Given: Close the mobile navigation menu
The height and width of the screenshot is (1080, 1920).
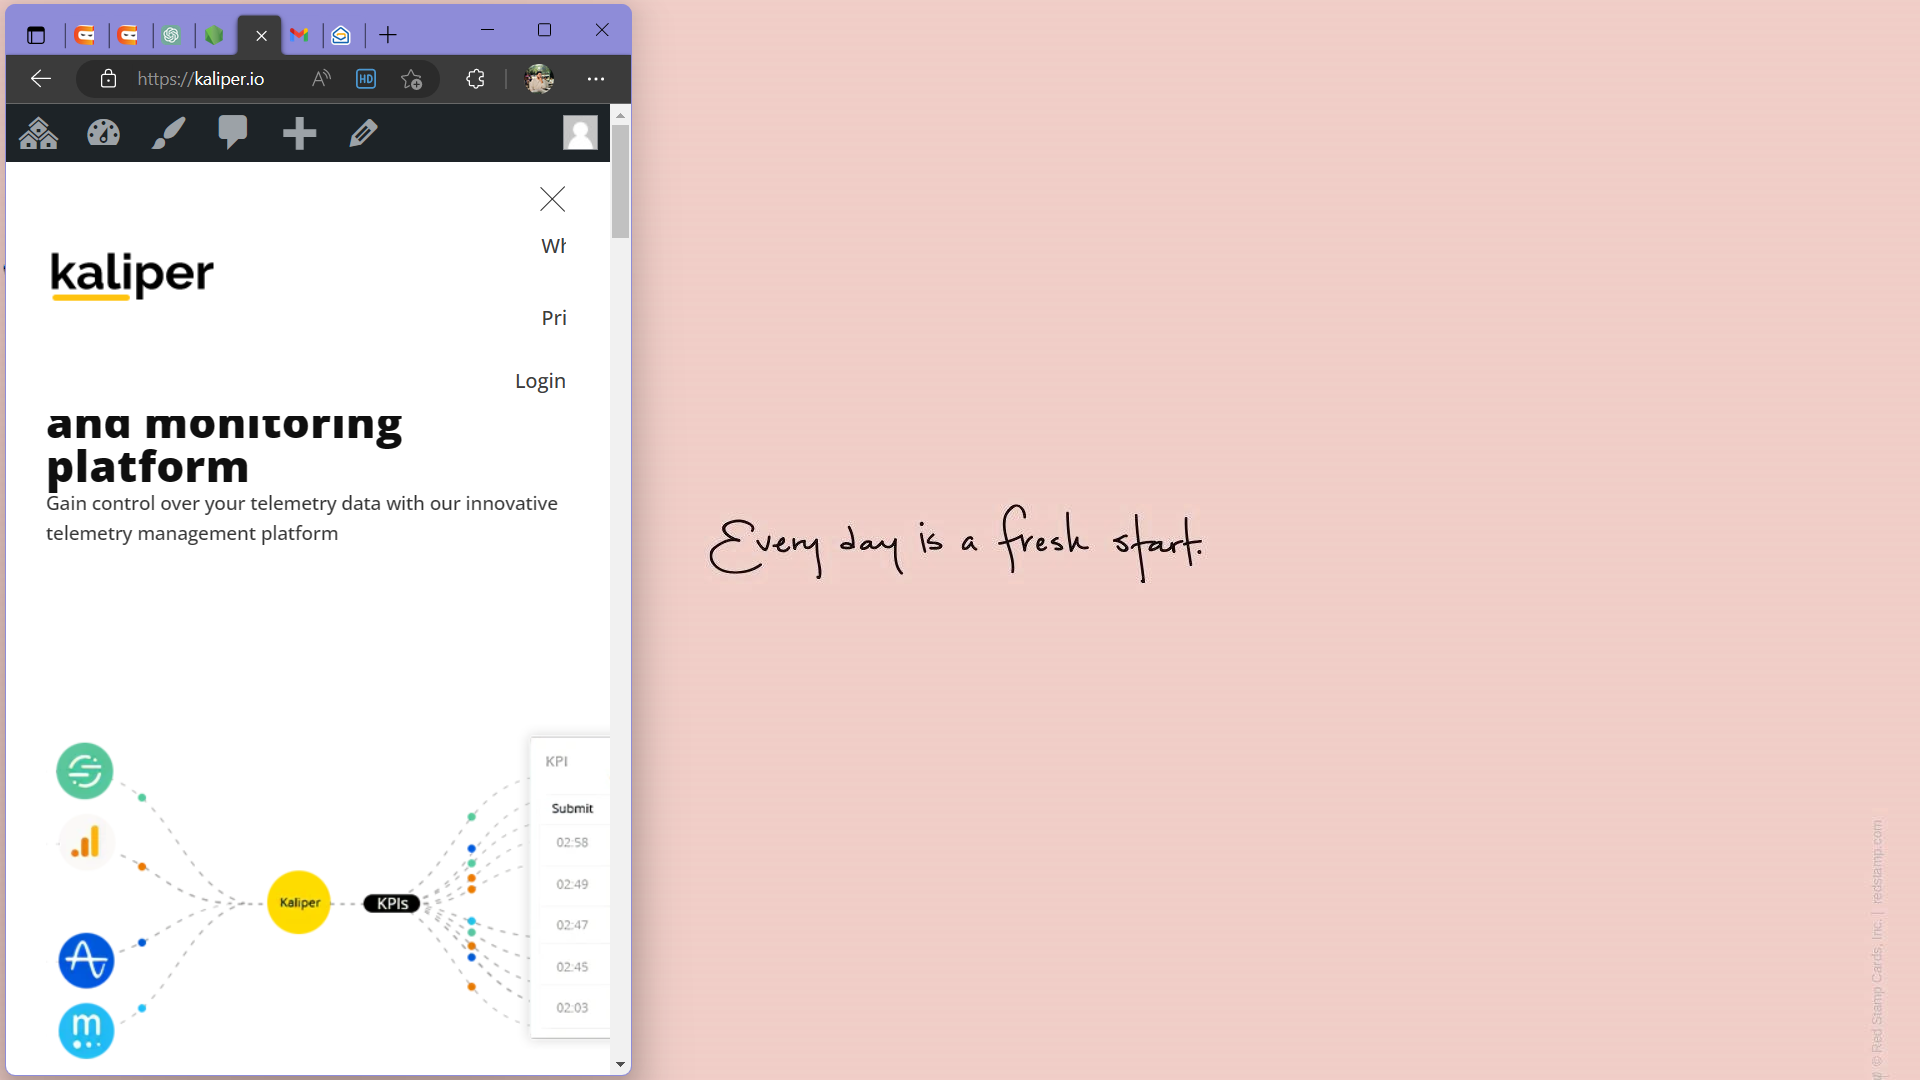Looking at the screenshot, I should [x=552, y=199].
